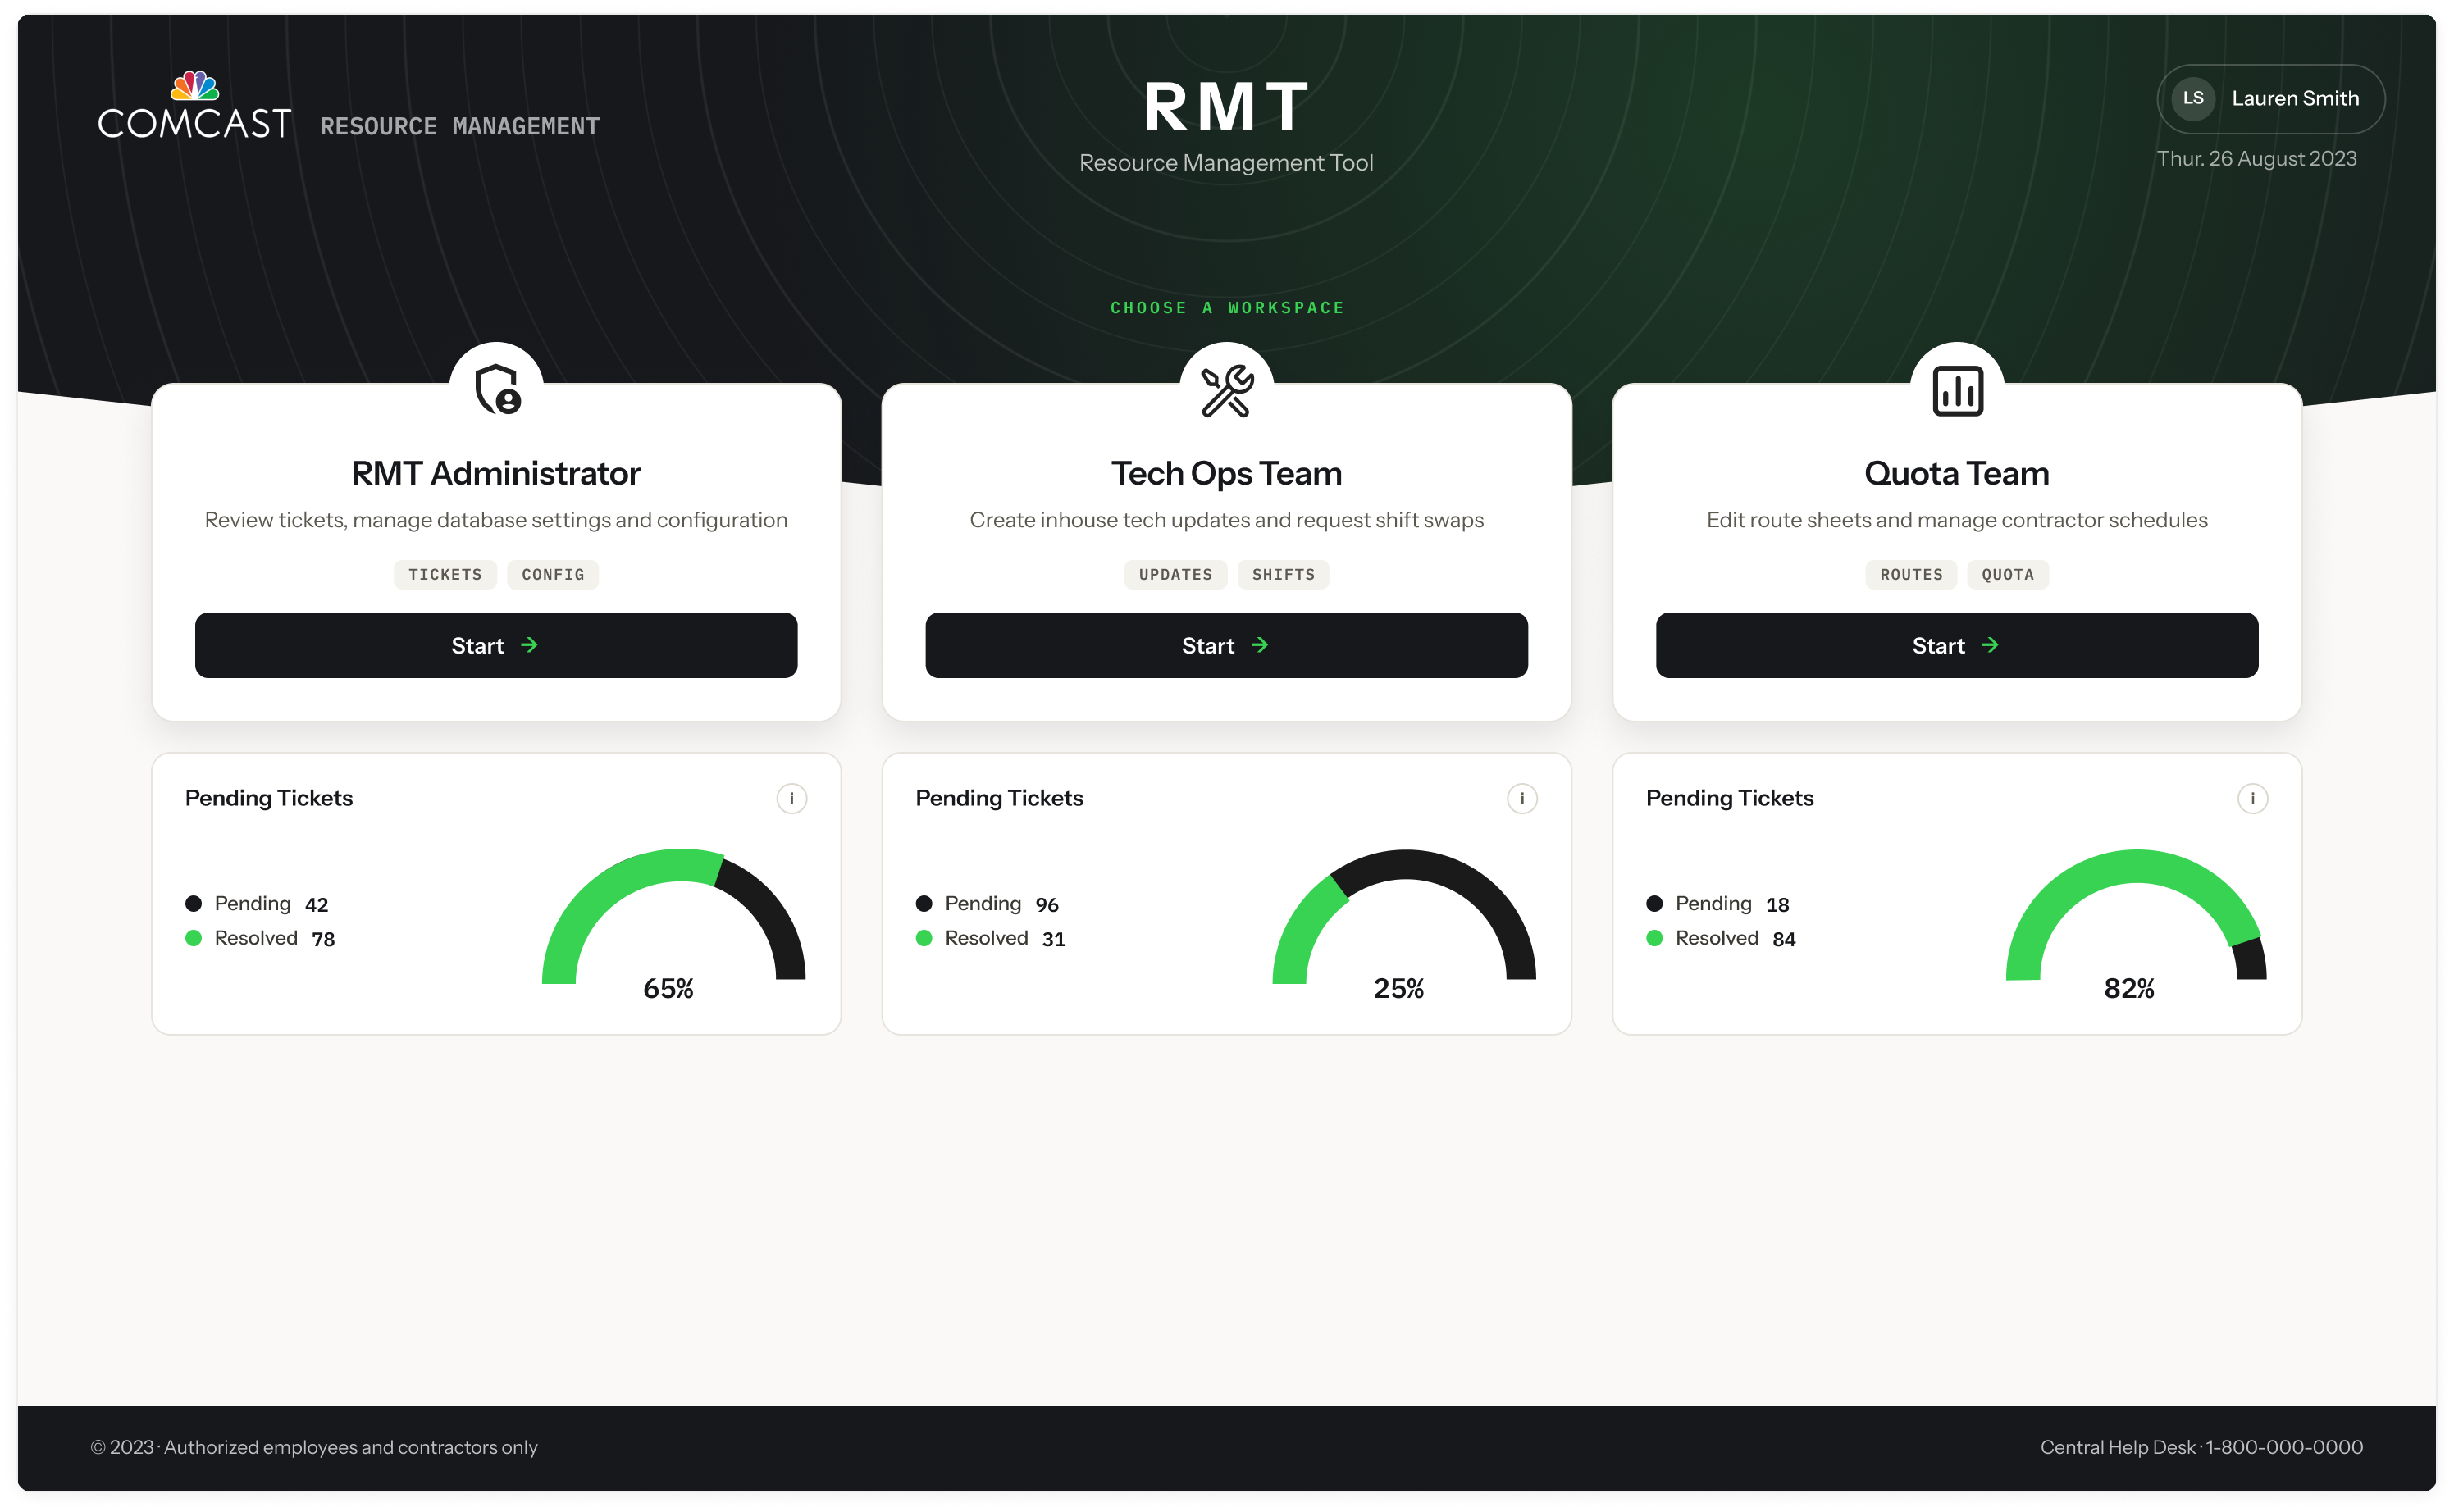Click the CHOOSE A WORKSPACE heading
The width and height of the screenshot is (2454, 1512).
click(x=1227, y=308)
